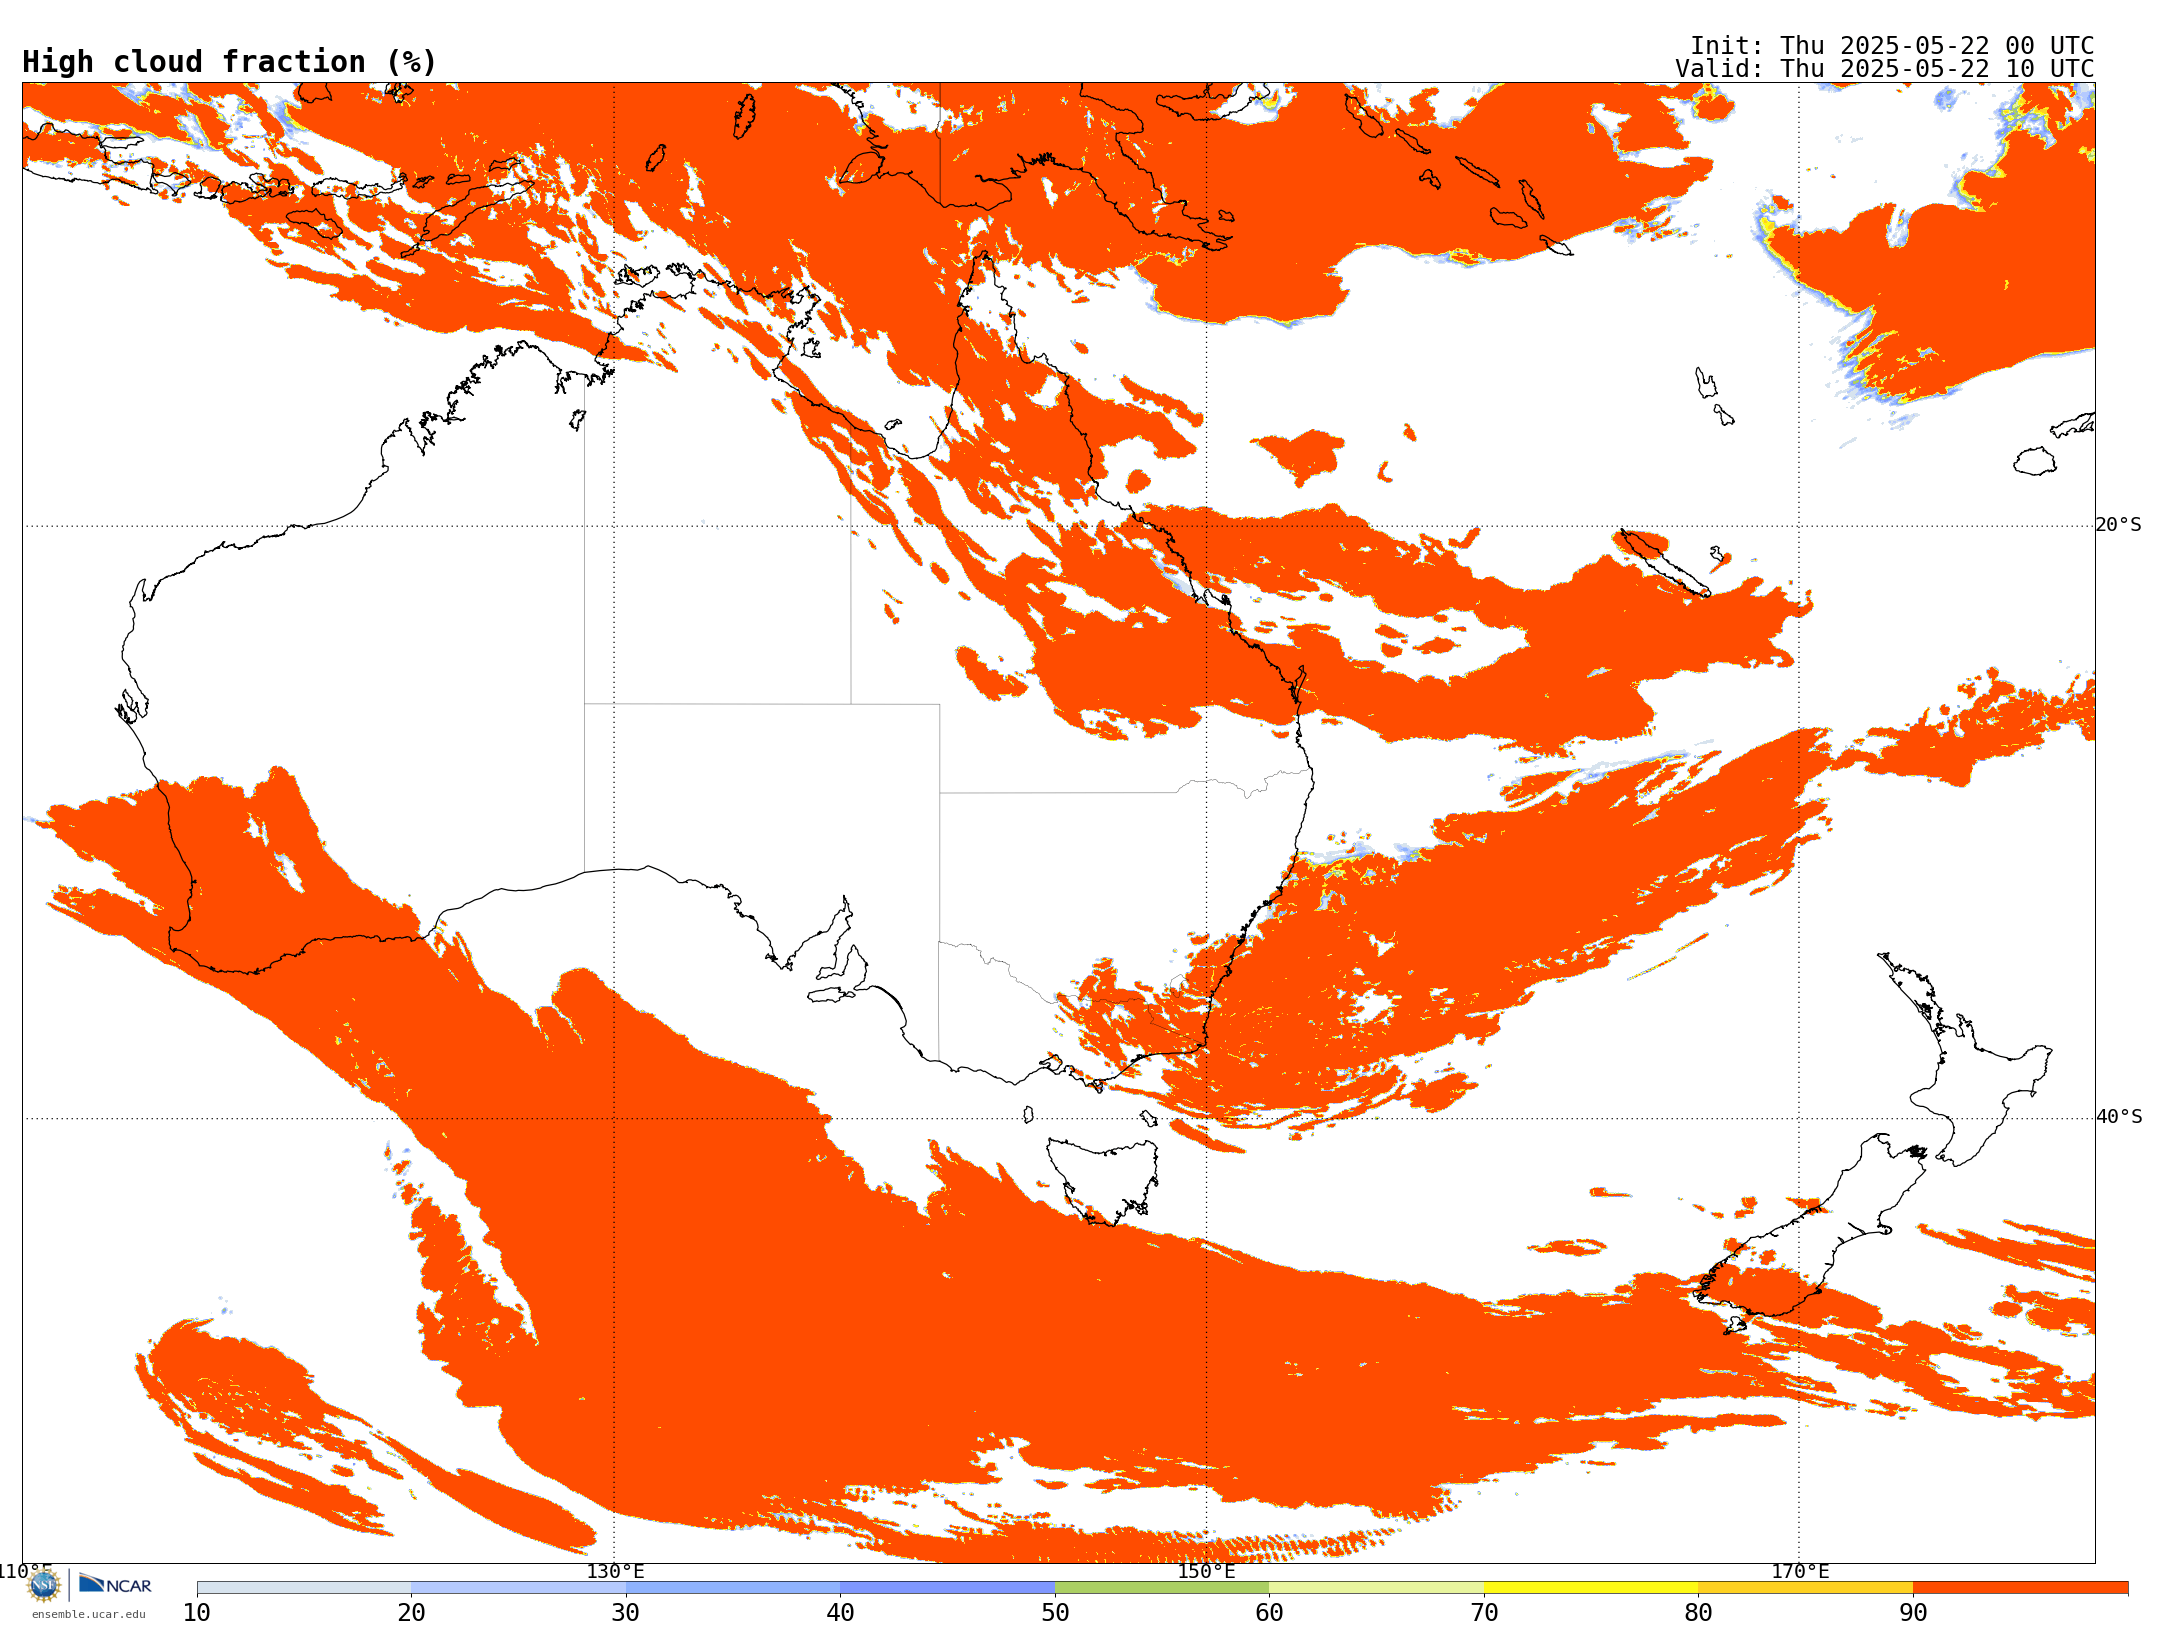Click the 'Valid: Thu 2025-05-22 10 UTC' text

(1885, 69)
